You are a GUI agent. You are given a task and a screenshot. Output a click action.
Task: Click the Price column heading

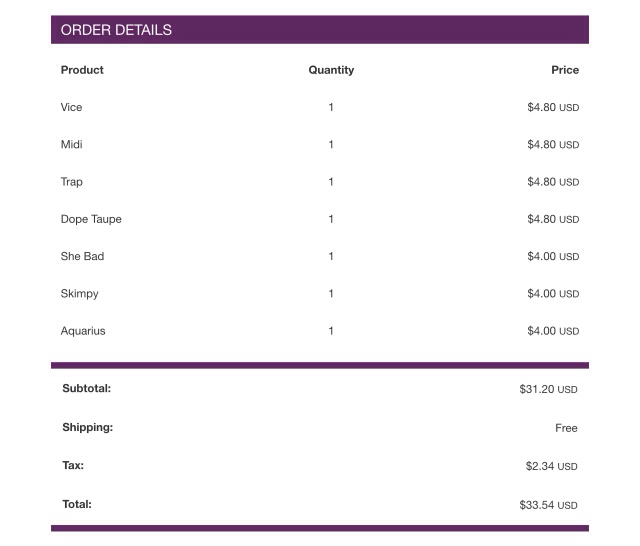565,70
